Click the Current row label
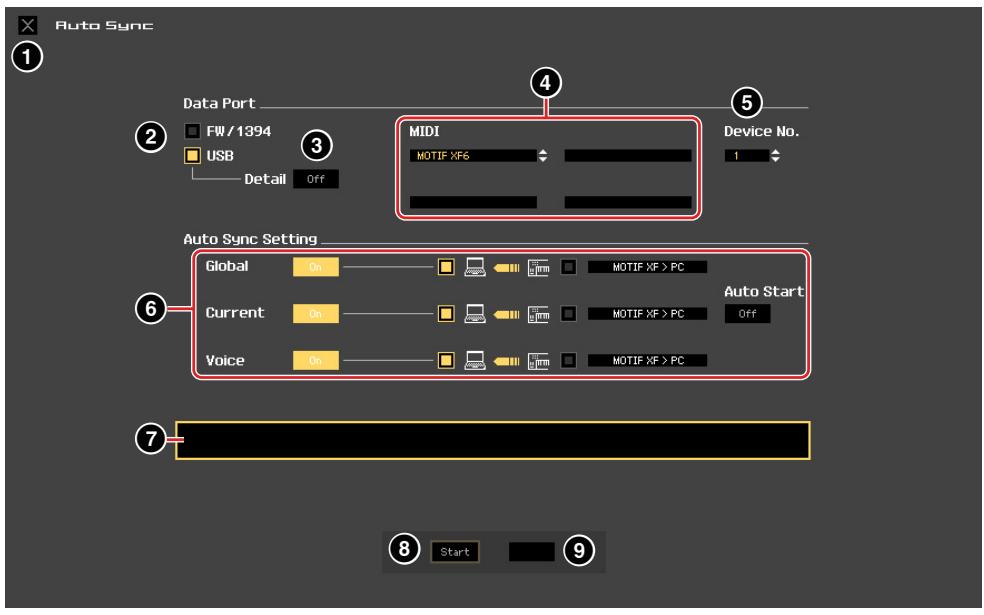 coord(235,313)
